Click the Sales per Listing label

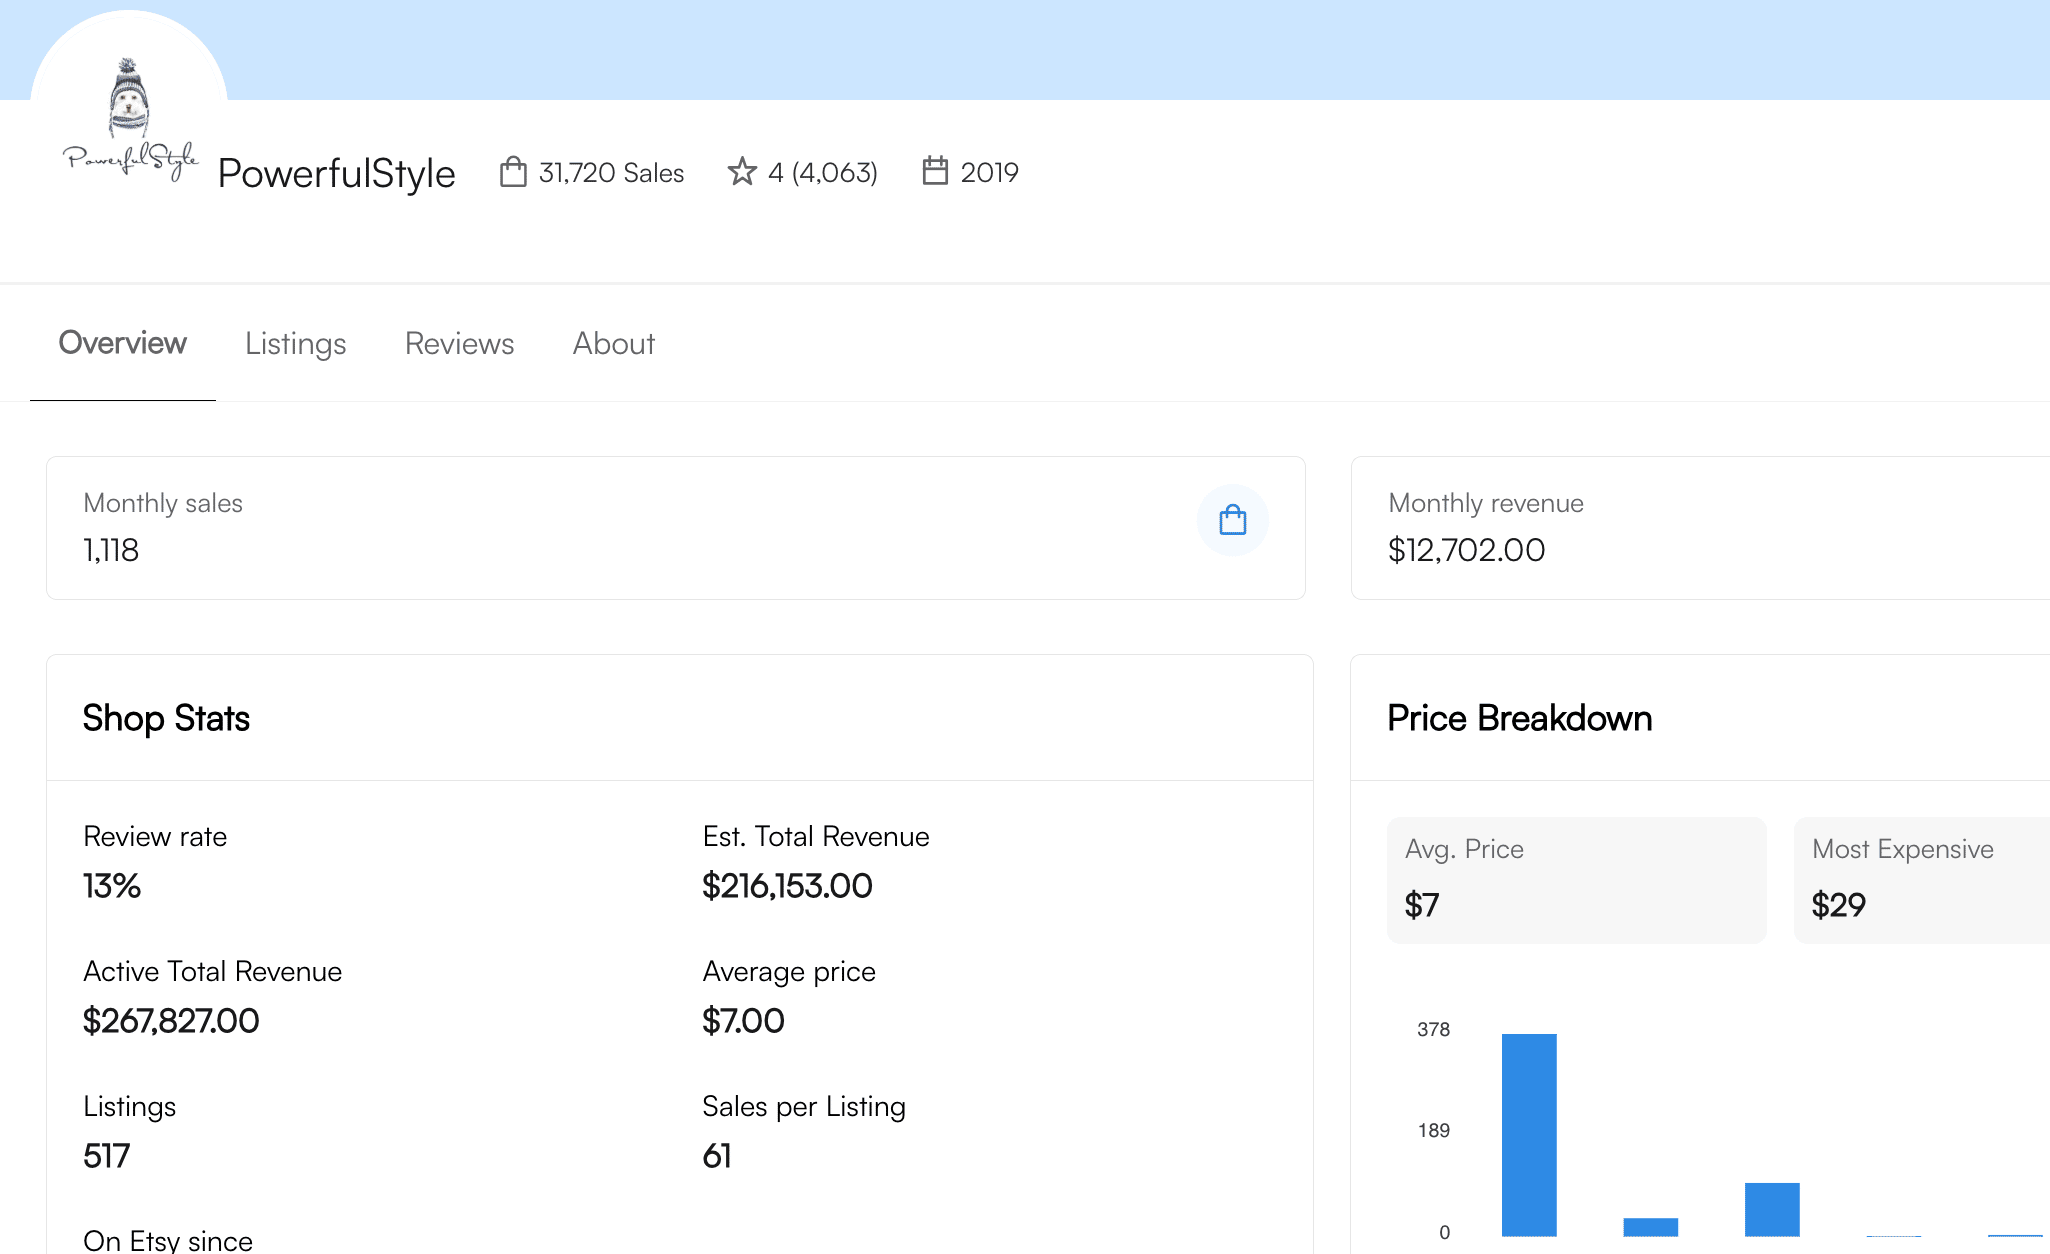tap(804, 1106)
